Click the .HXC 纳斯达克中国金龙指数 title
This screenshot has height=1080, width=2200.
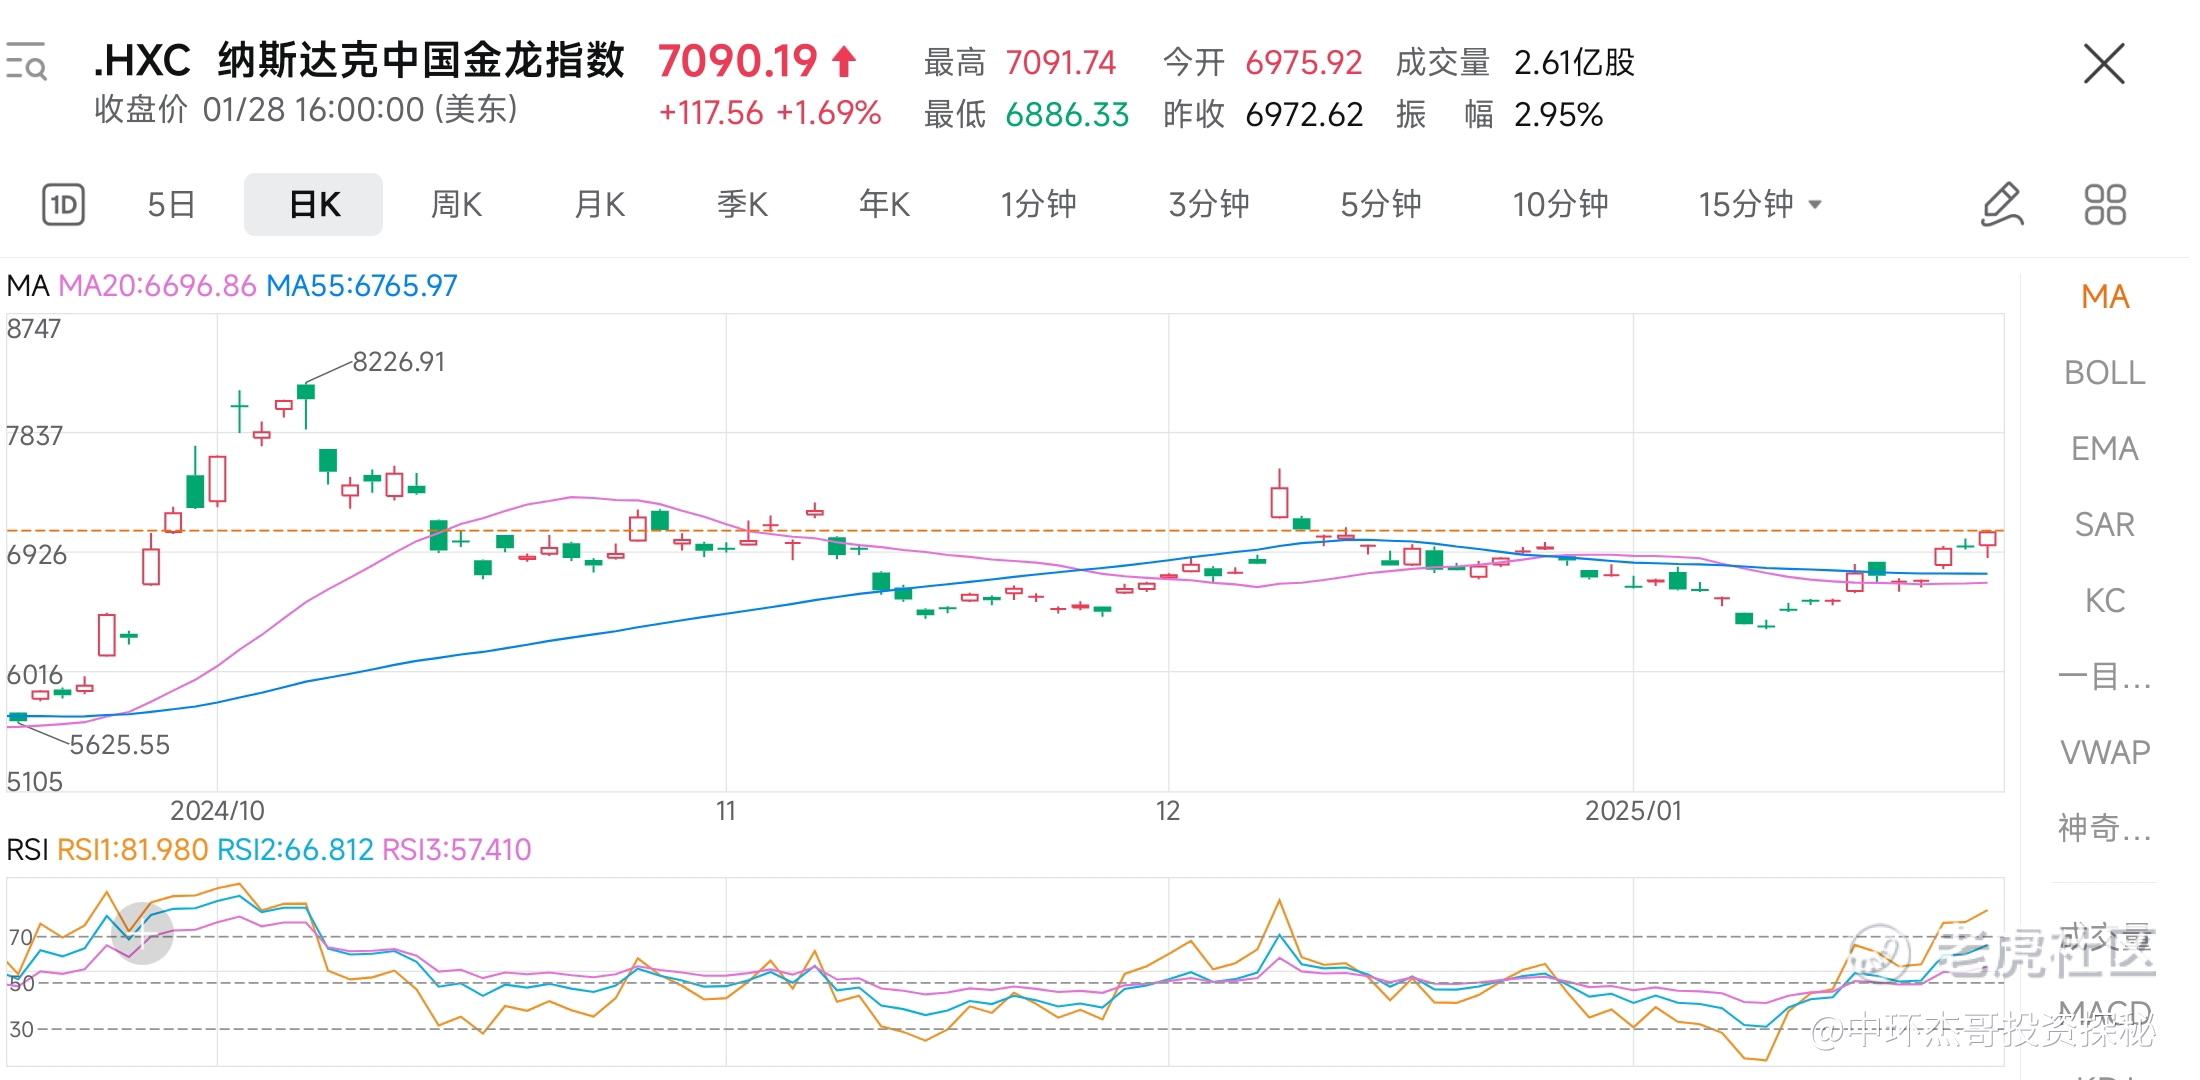point(359,61)
